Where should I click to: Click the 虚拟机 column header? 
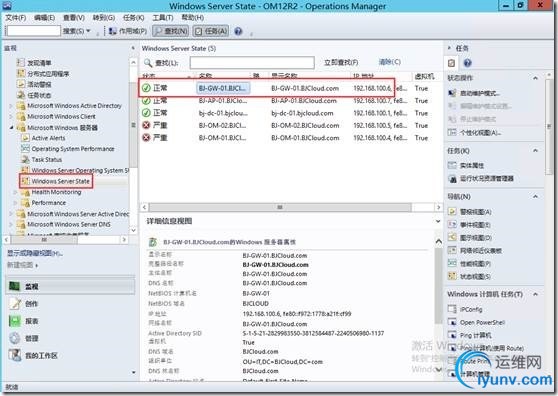click(x=424, y=76)
